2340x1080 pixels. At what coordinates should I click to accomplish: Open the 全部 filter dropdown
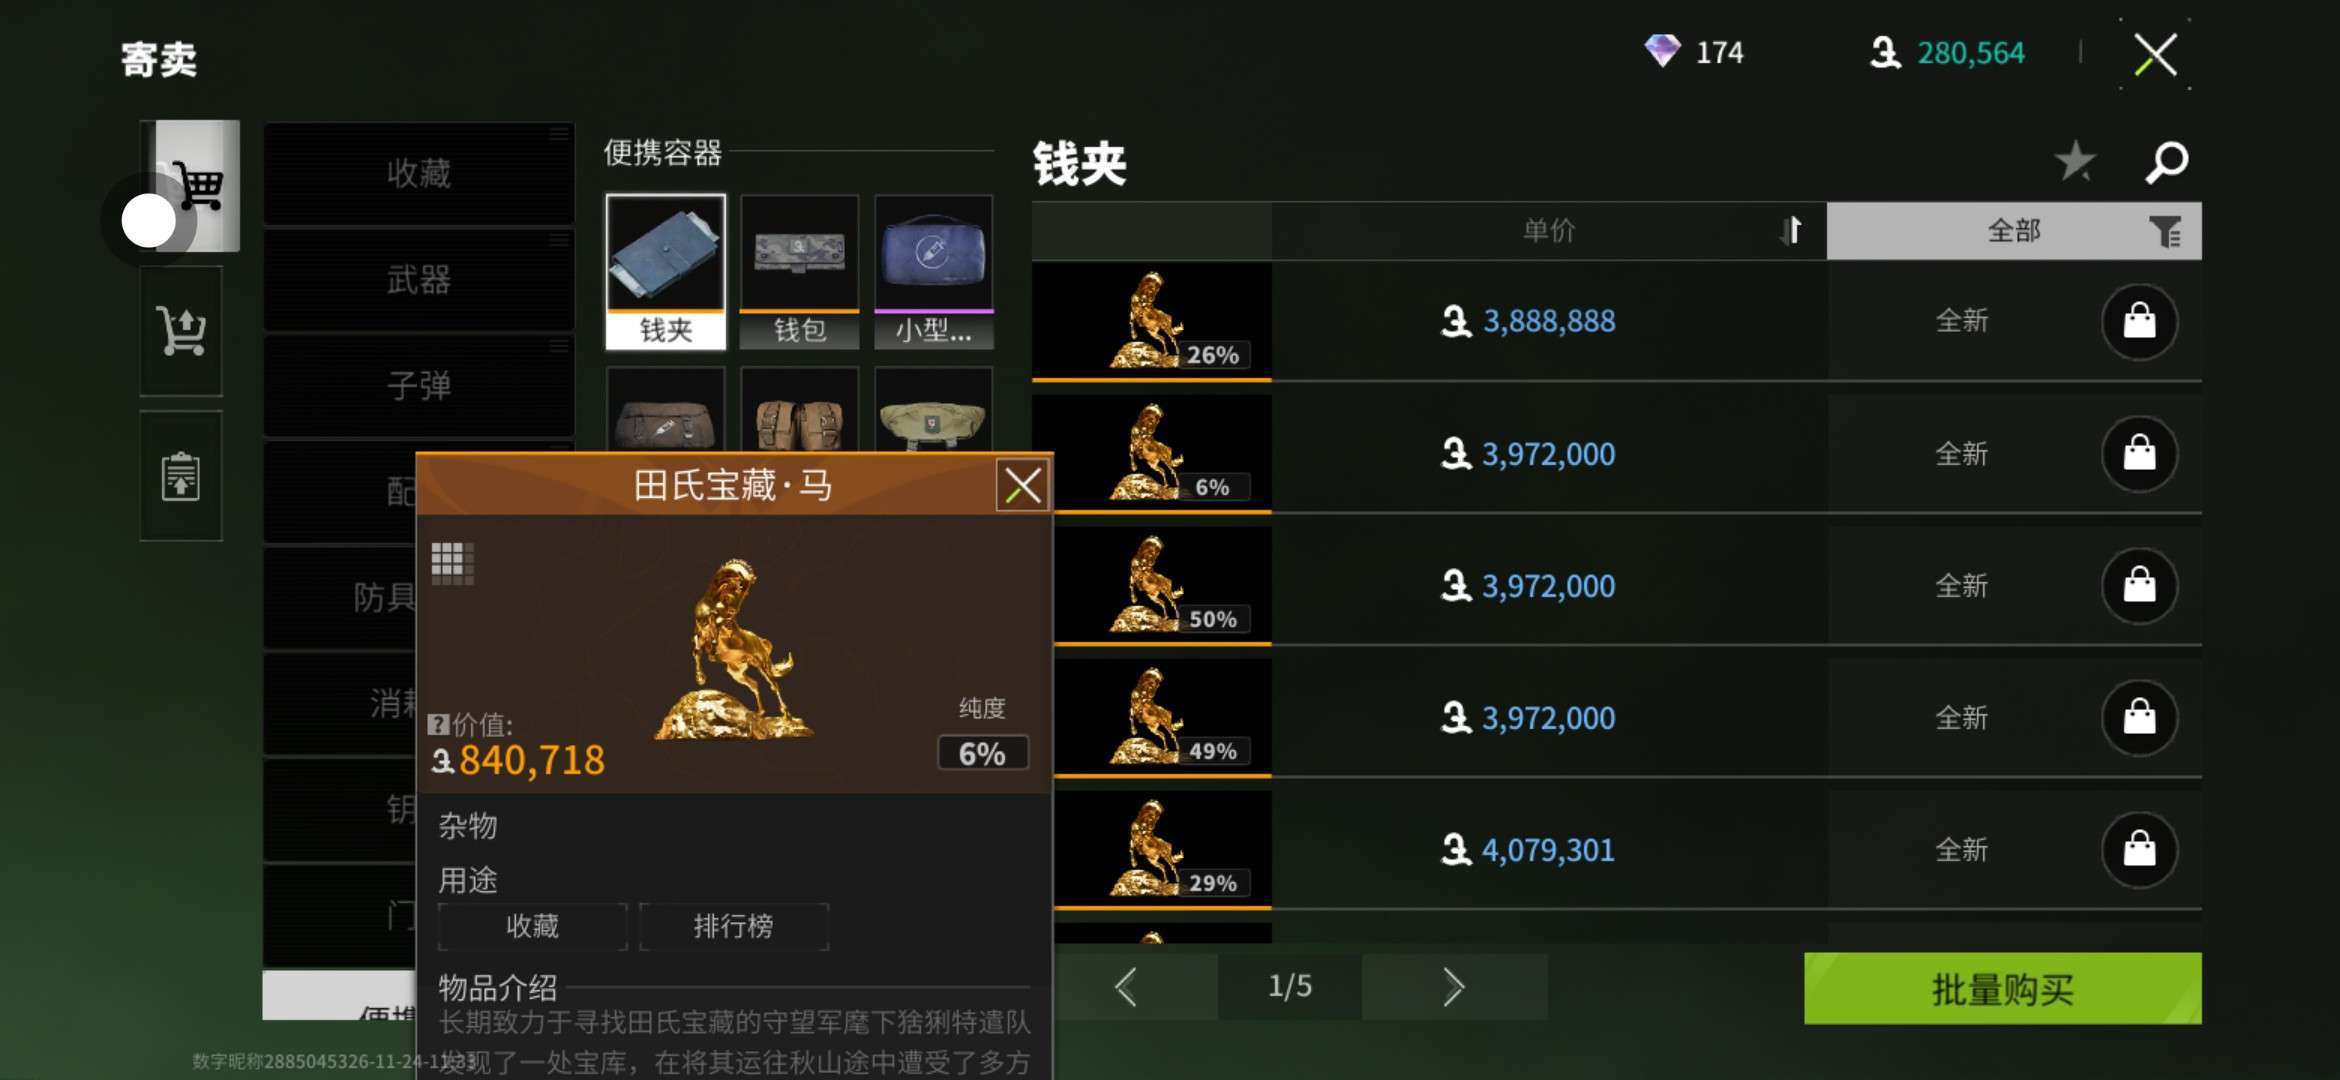(2014, 231)
